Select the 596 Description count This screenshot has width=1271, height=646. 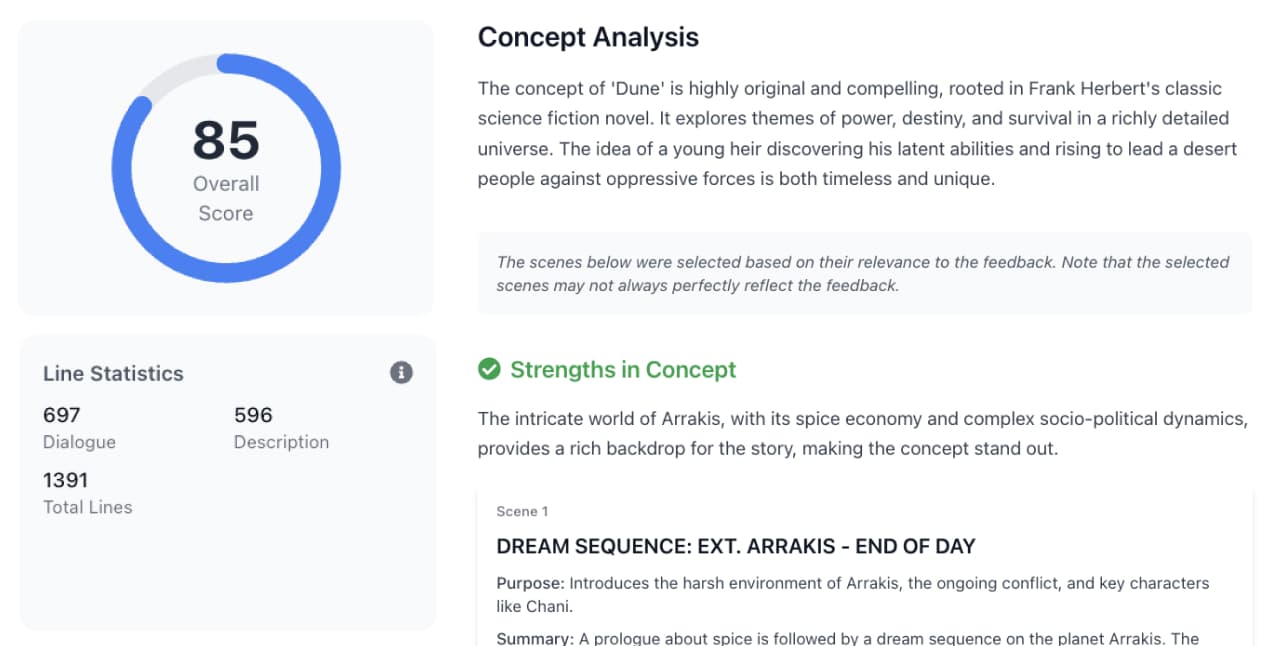pos(253,415)
